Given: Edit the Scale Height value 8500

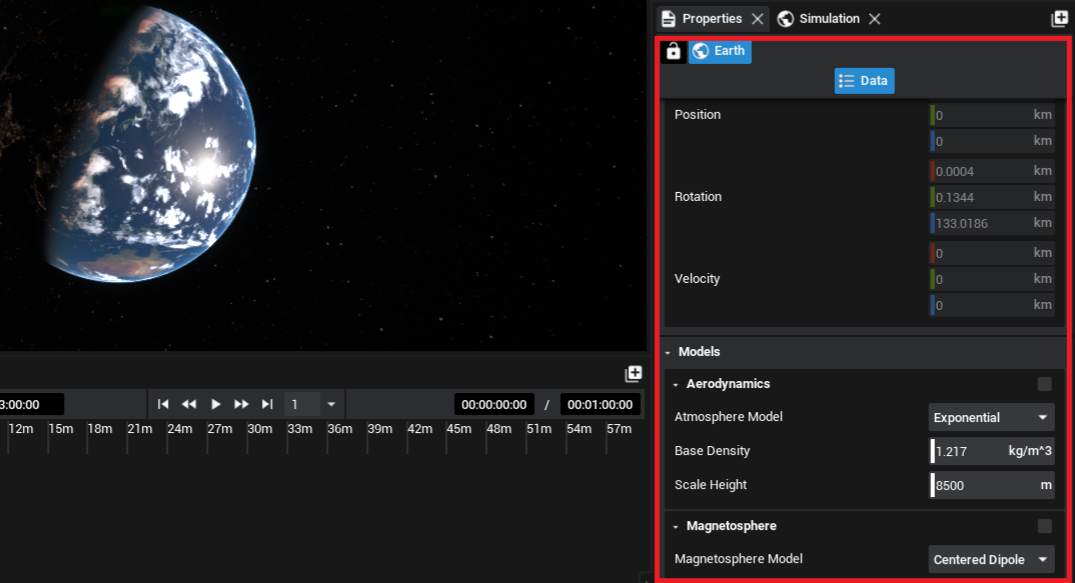Looking at the screenshot, I should (x=991, y=486).
